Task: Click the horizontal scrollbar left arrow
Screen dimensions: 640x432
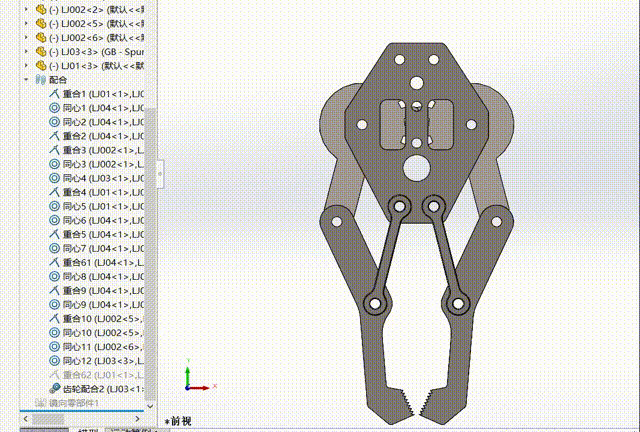Action: click(26, 419)
